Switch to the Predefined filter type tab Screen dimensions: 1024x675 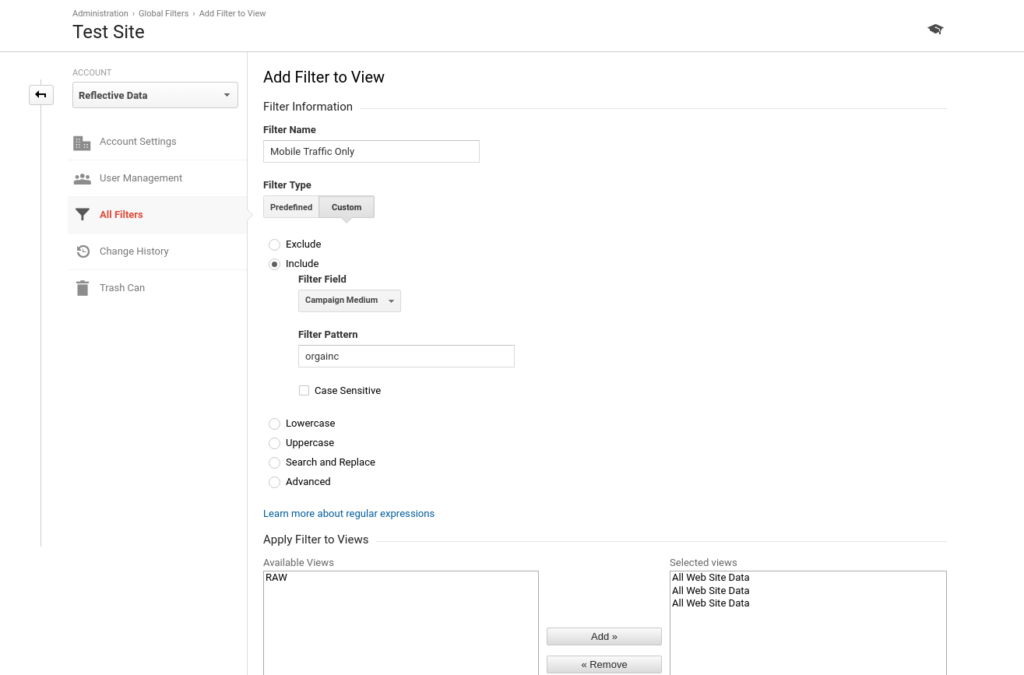point(291,207)
